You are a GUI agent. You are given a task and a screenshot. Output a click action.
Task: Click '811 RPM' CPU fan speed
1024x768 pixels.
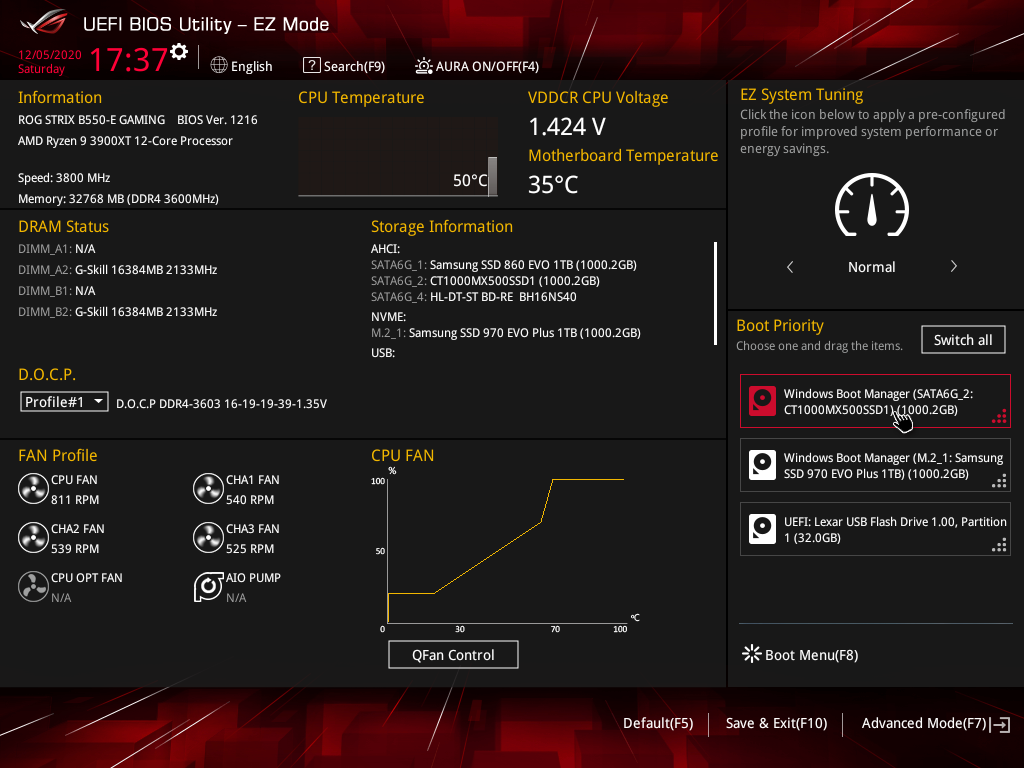point(75,500)
